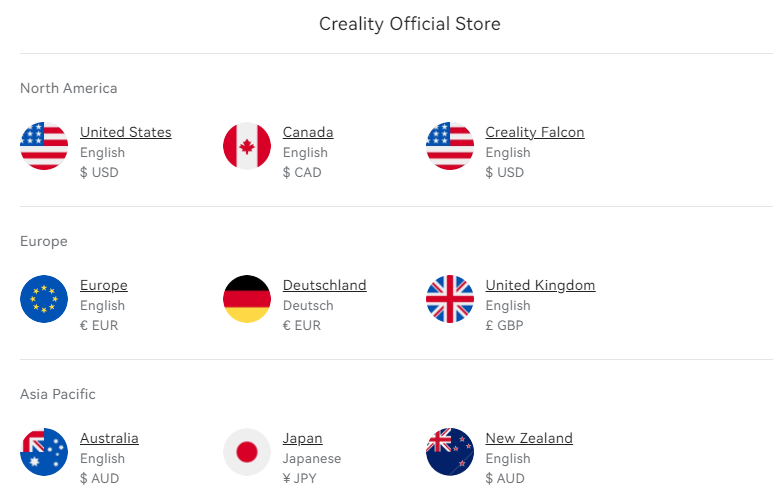Click the Japan flag icon
This screenshot has height=499, width=773.
(x=247, y=452)
